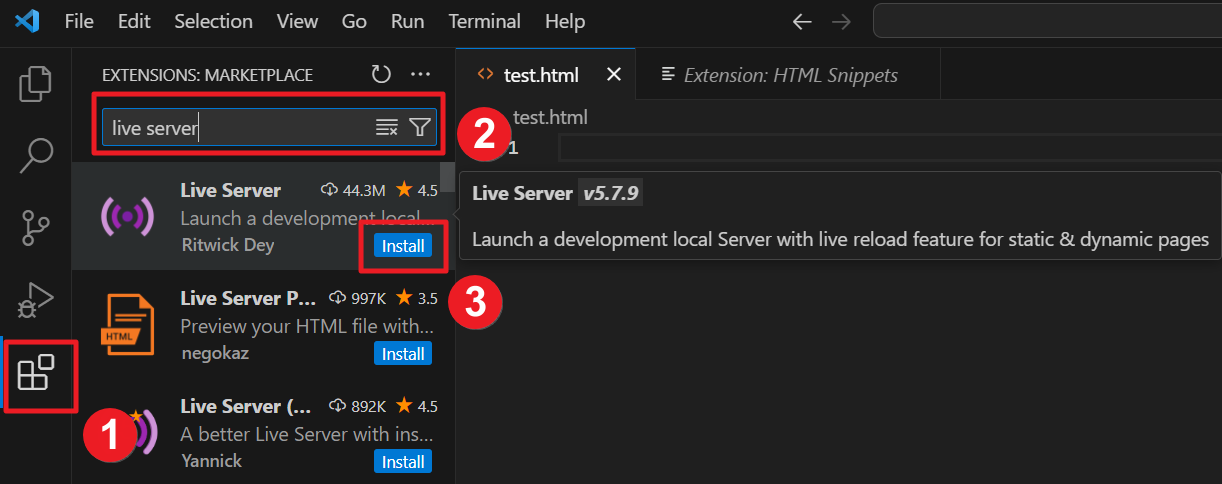Select the Live Server P... extension title

(x=248, y=298)
